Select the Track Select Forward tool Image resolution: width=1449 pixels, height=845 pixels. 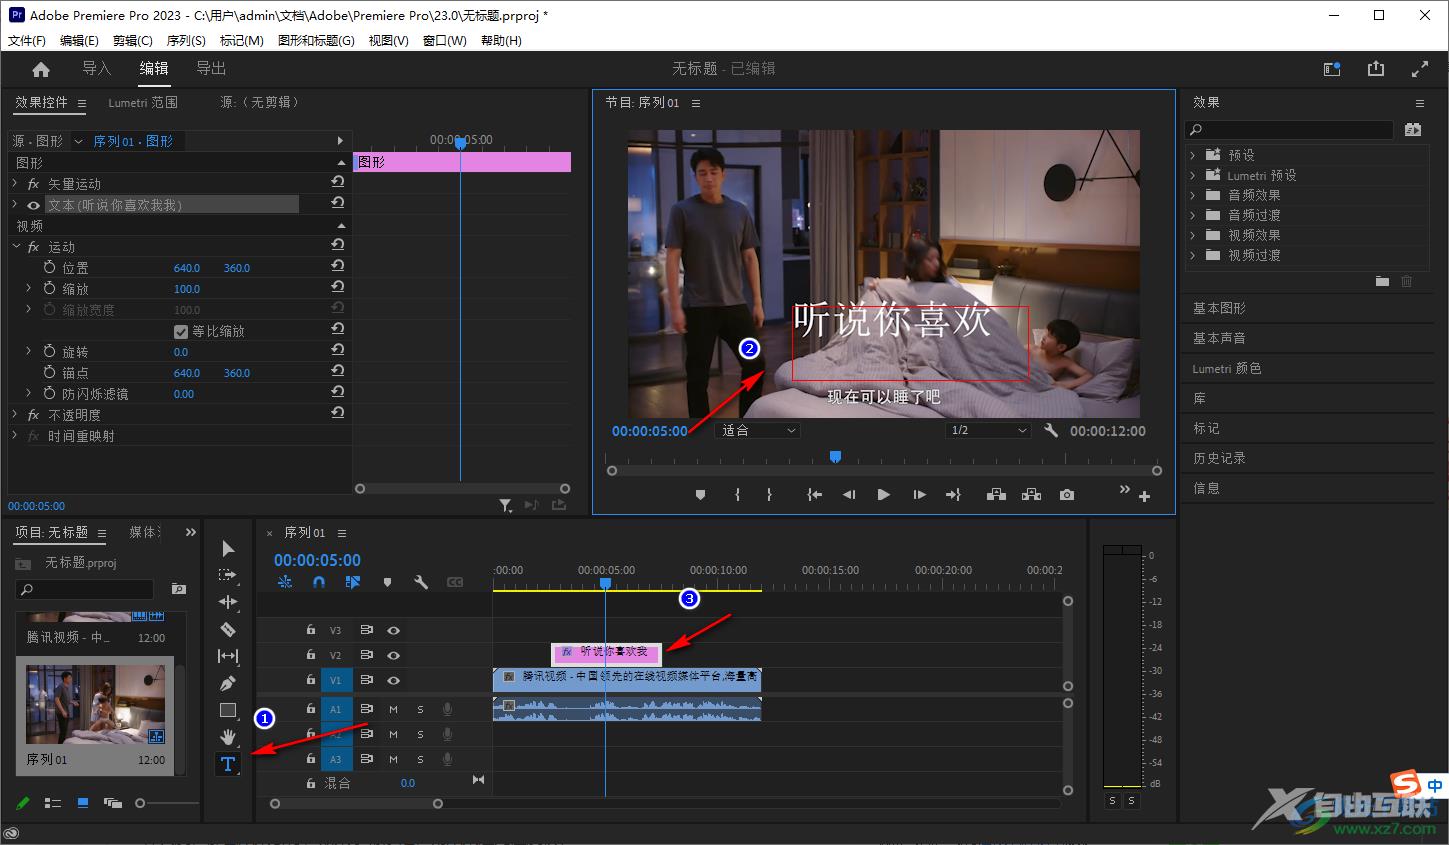[x=228, y=575]
